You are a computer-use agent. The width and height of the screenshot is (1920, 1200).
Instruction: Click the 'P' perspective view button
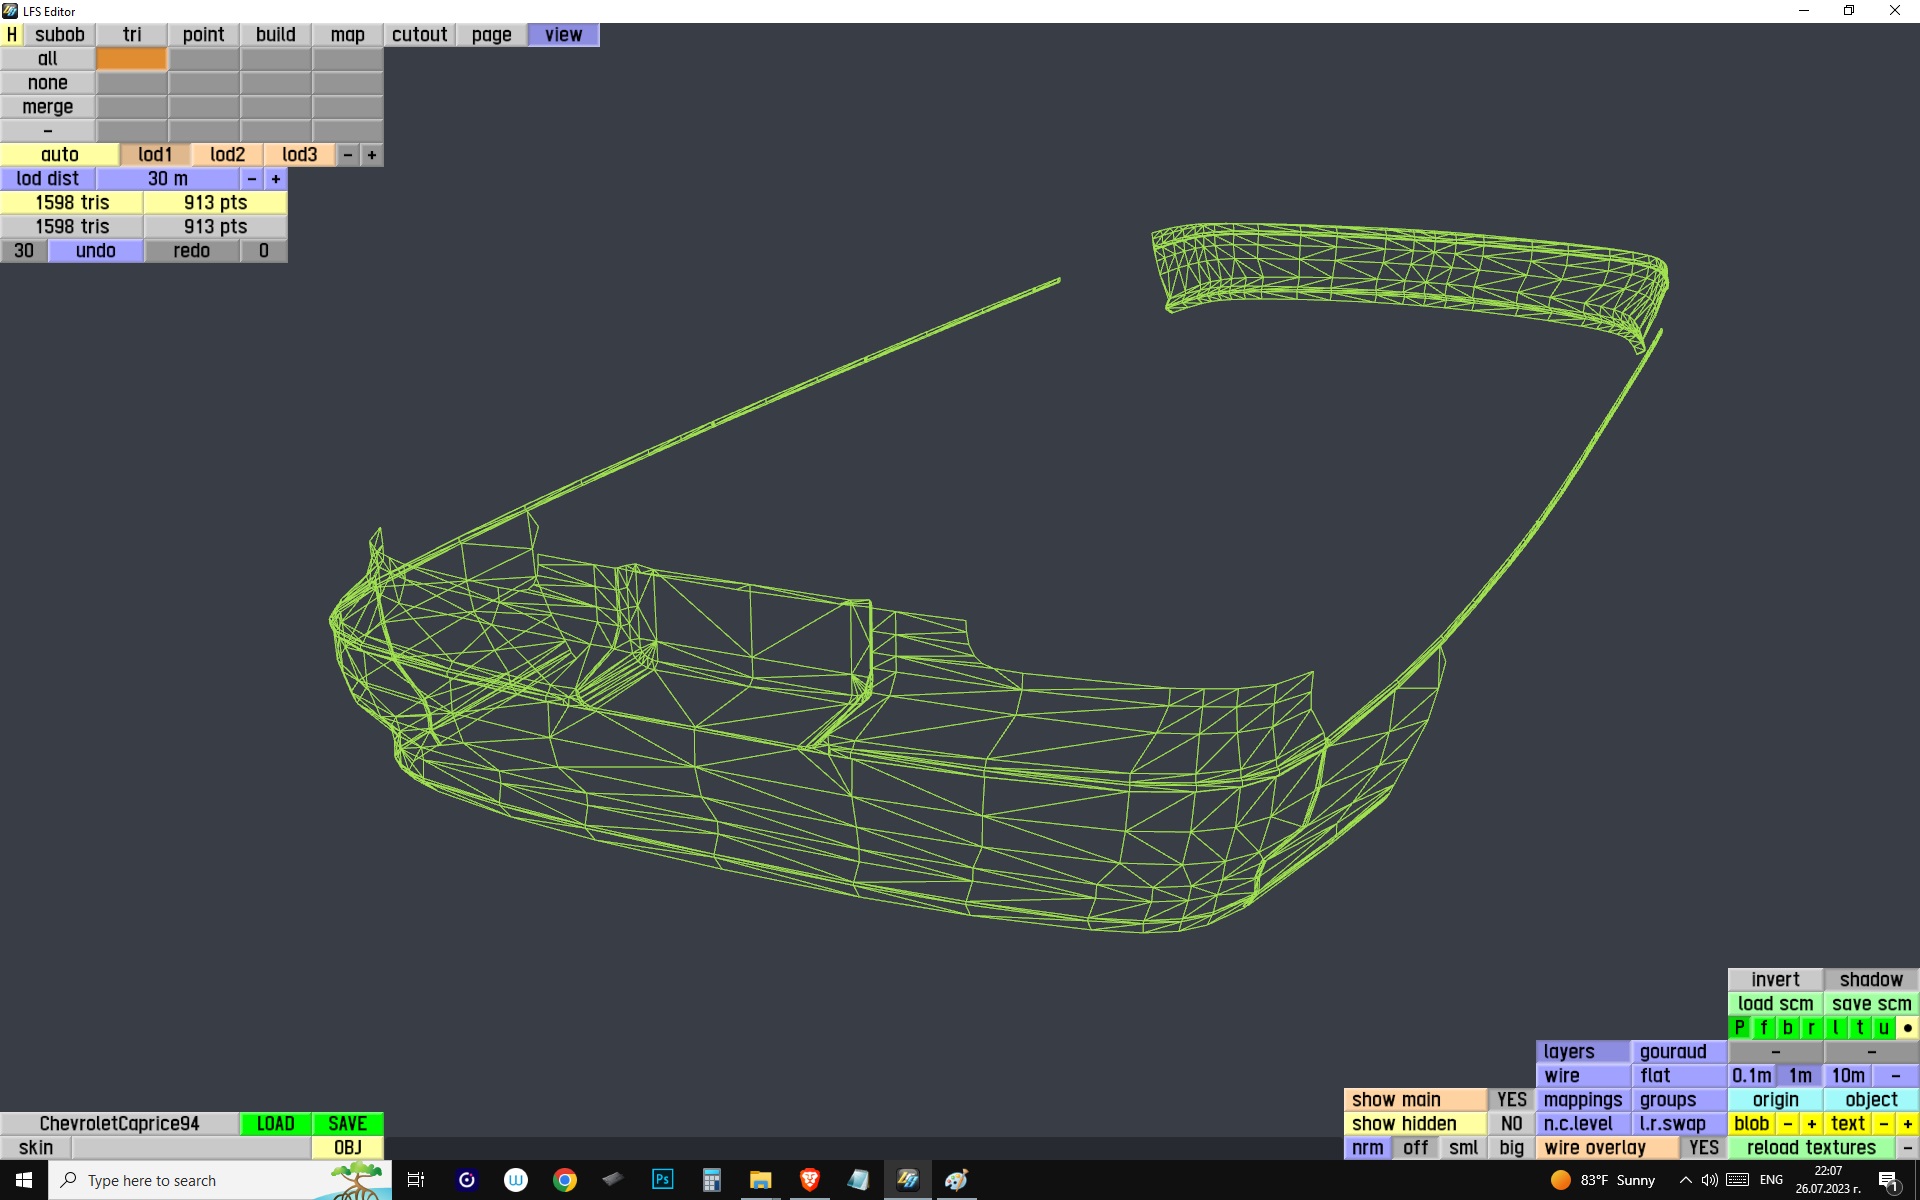point(1739,1028)
